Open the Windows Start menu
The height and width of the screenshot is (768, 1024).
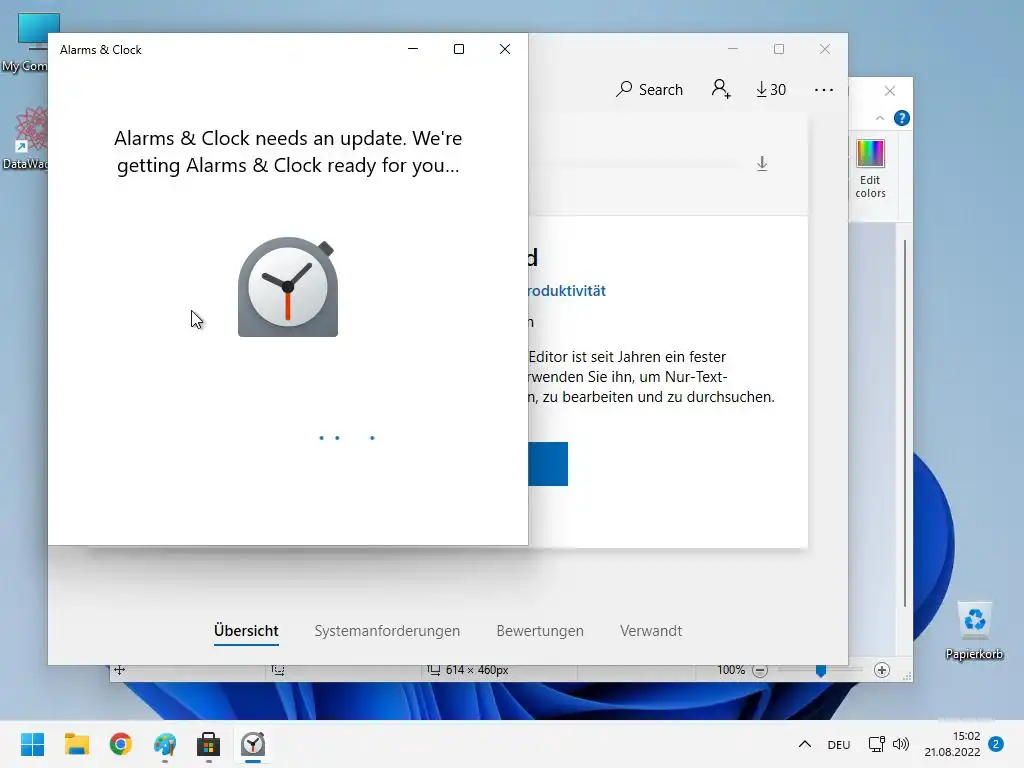point(32,744)
